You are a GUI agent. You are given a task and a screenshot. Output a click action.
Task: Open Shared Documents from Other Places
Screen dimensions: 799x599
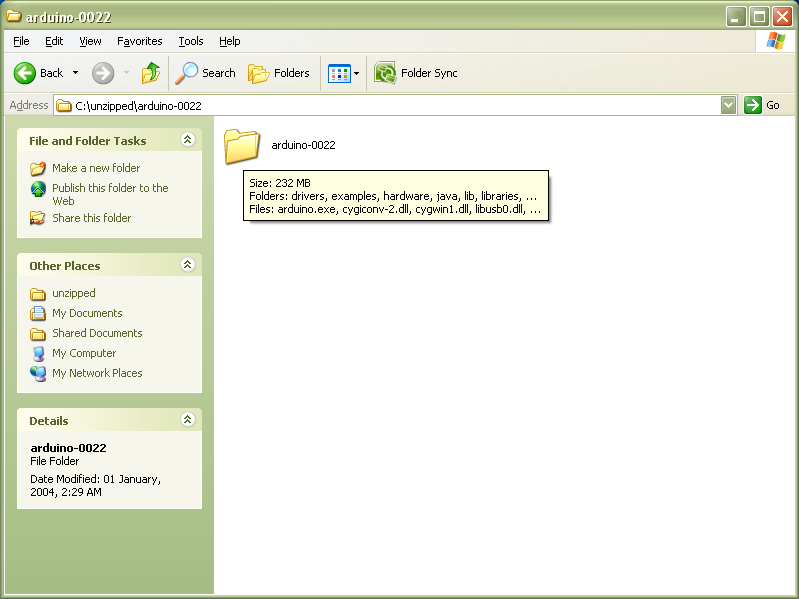coord(97,333)
